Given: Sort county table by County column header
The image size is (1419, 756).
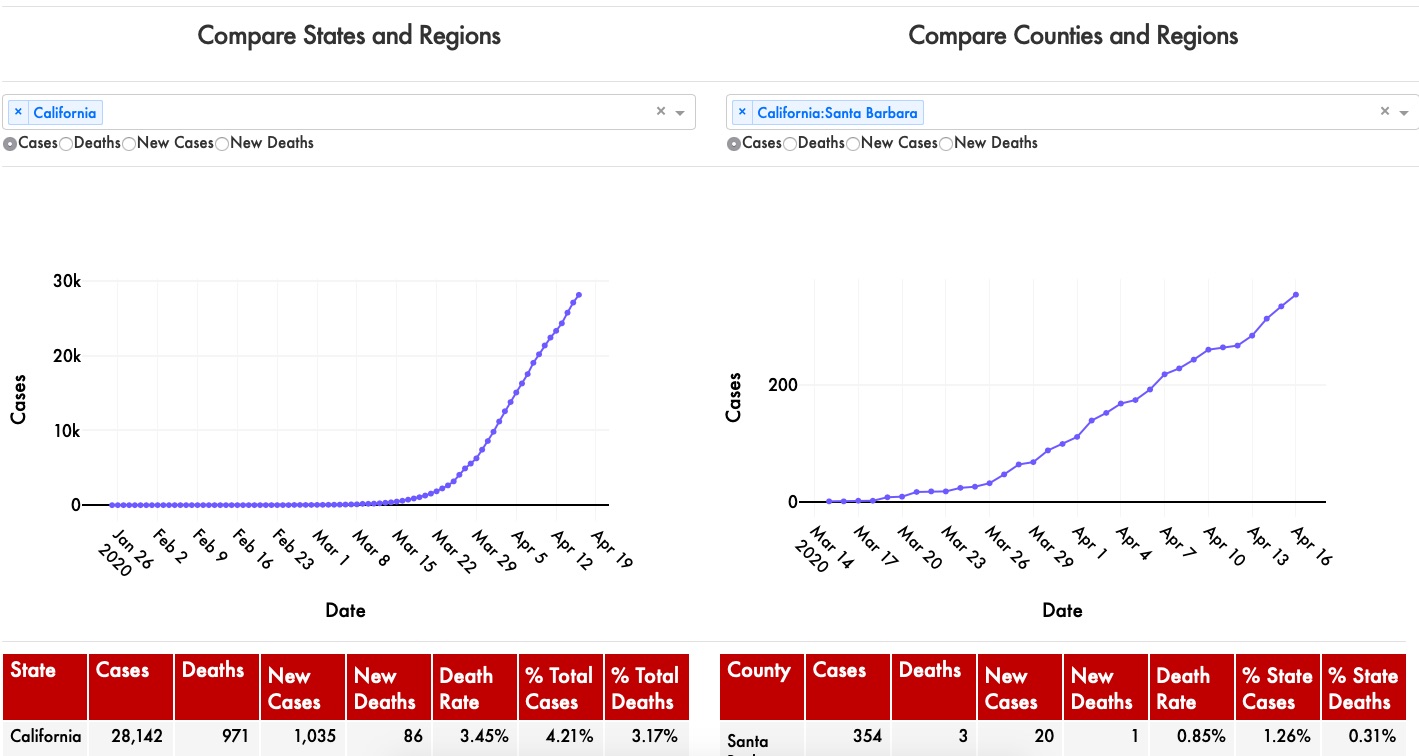Looking at the screenshot, I should [x=763, y=688].
